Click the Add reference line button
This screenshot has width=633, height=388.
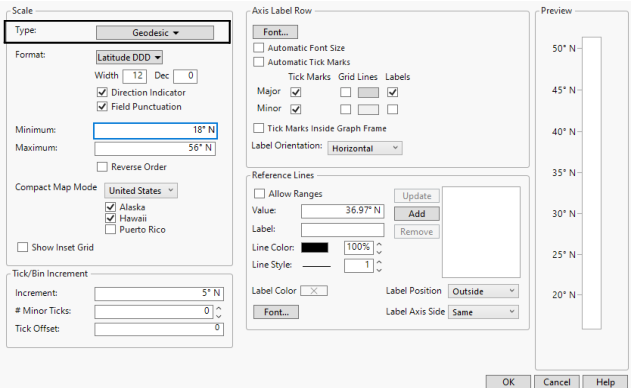click(x=417, y=214)
